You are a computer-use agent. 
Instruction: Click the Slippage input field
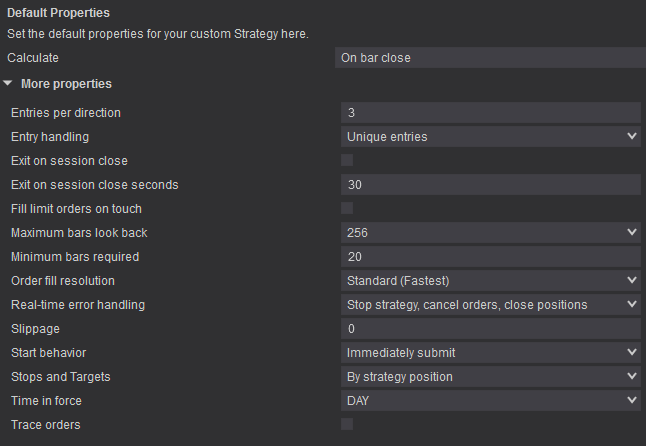pyautogui.click(x=490, y=328)
